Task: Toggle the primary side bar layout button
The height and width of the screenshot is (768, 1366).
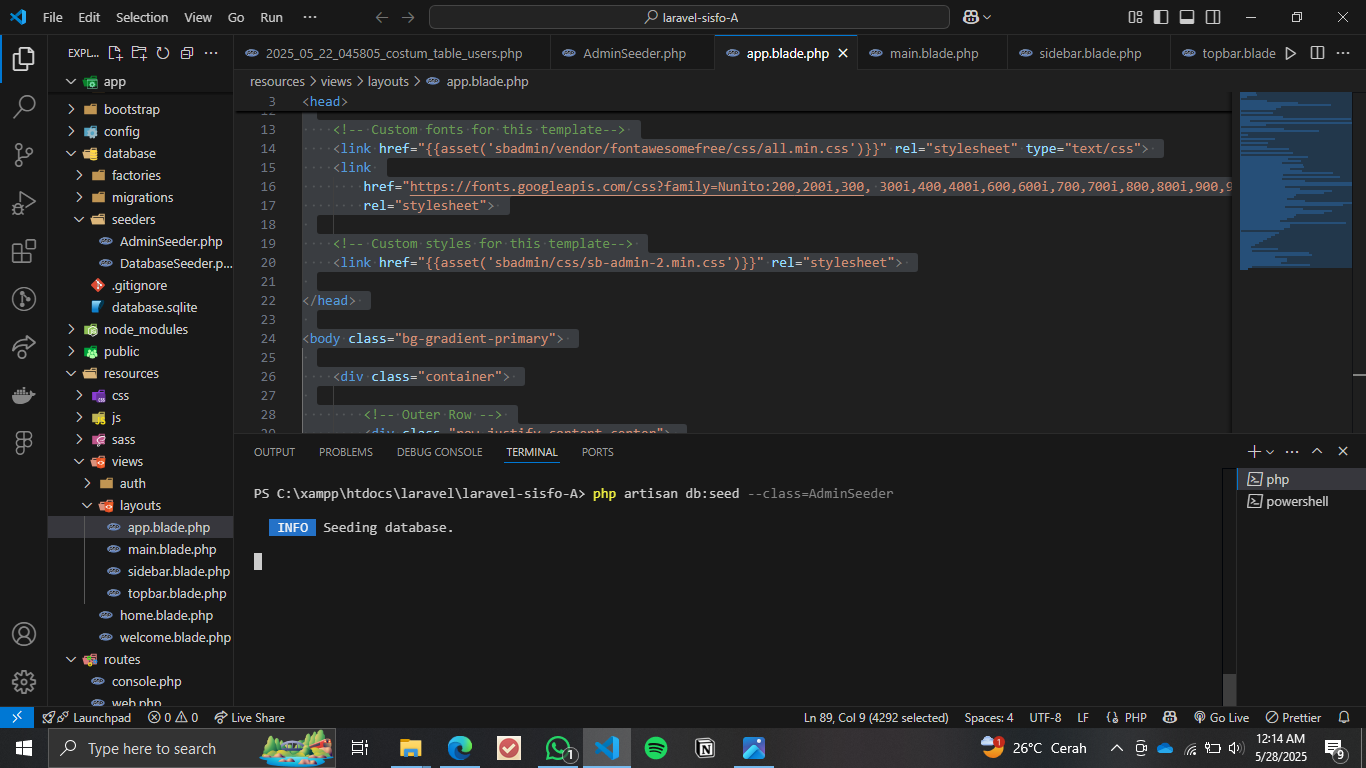Action: [1161, 17]
